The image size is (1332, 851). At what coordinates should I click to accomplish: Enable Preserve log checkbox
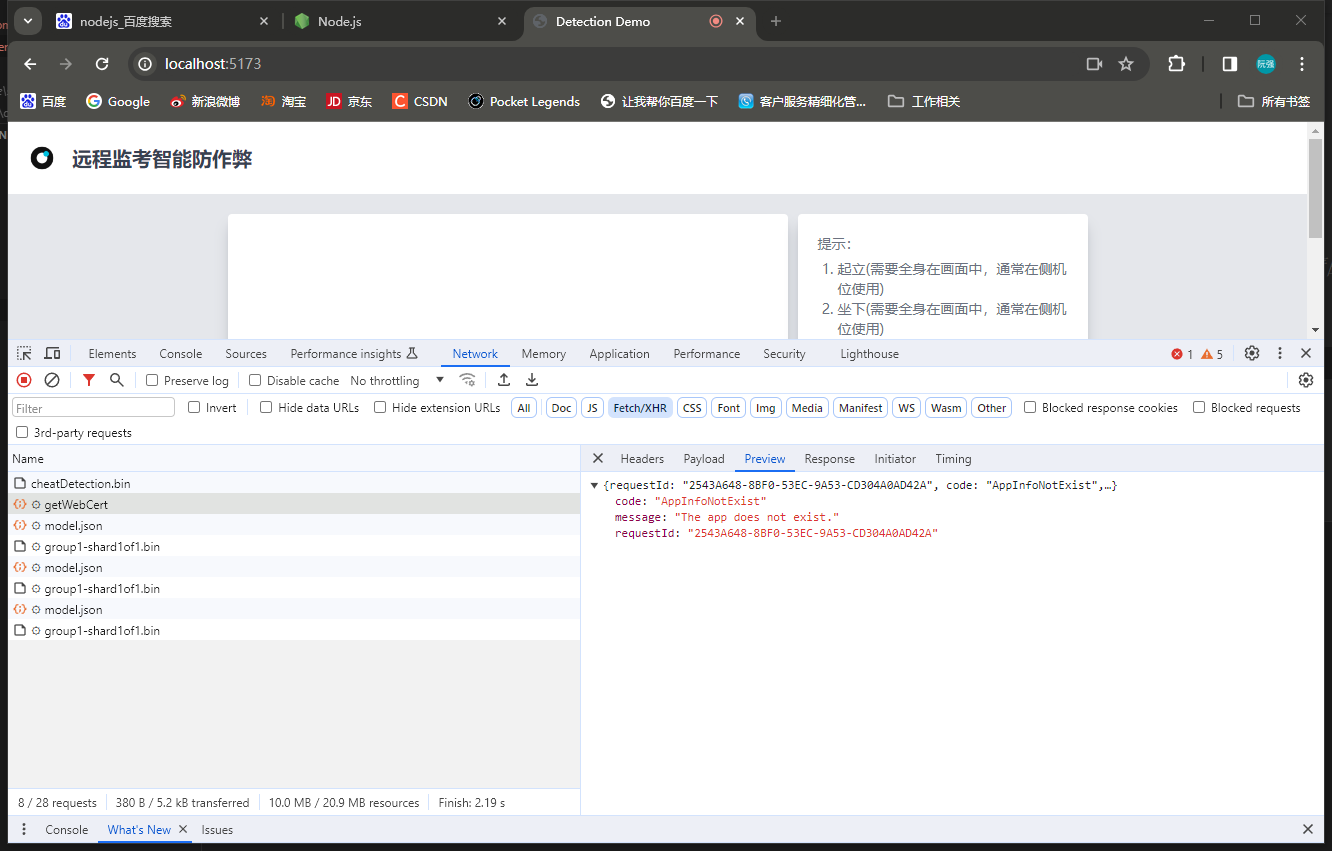tap(152, 380)
